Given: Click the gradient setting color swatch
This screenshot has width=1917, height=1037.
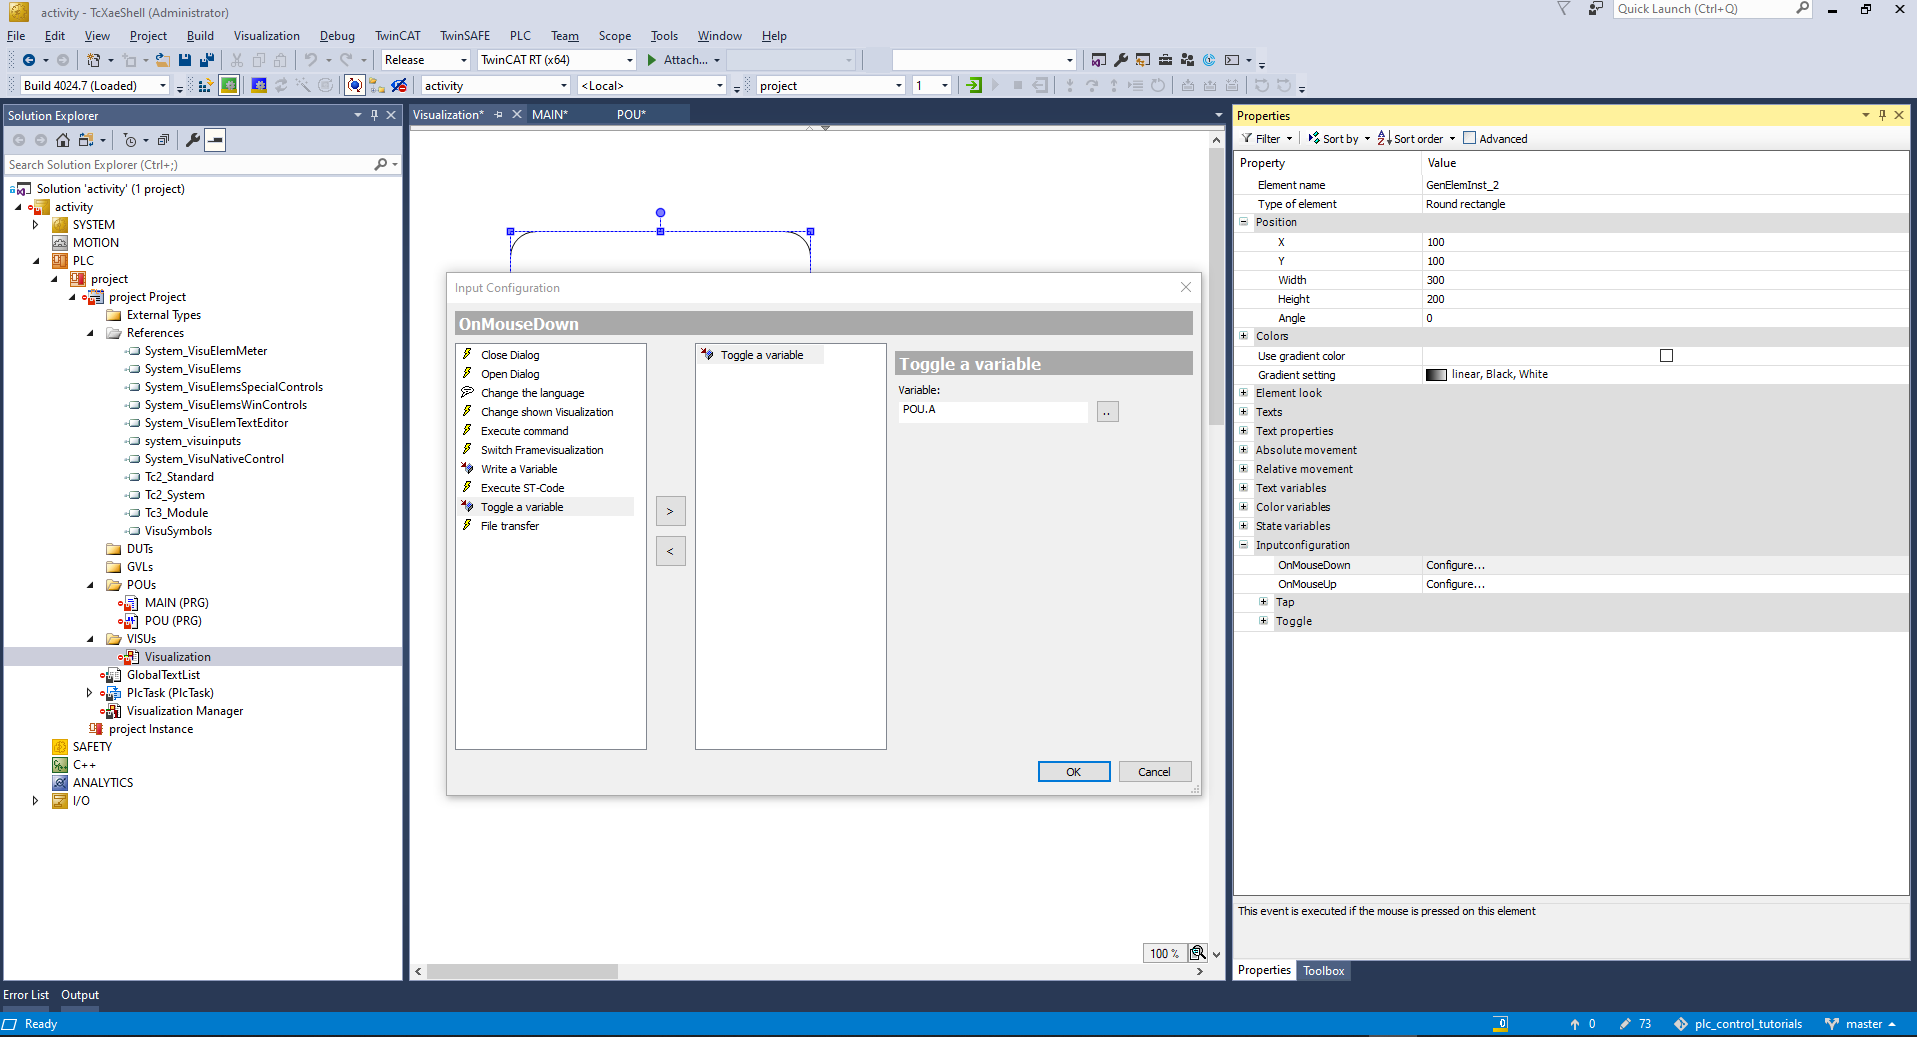Looking at the screenshot, I should click(1436, 375).
